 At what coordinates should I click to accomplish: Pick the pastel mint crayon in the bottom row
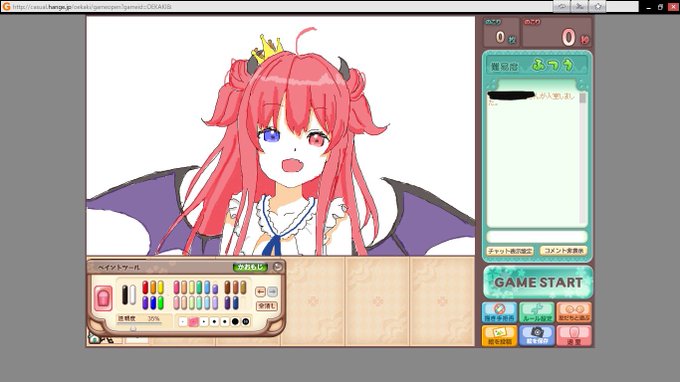[199, 303]
